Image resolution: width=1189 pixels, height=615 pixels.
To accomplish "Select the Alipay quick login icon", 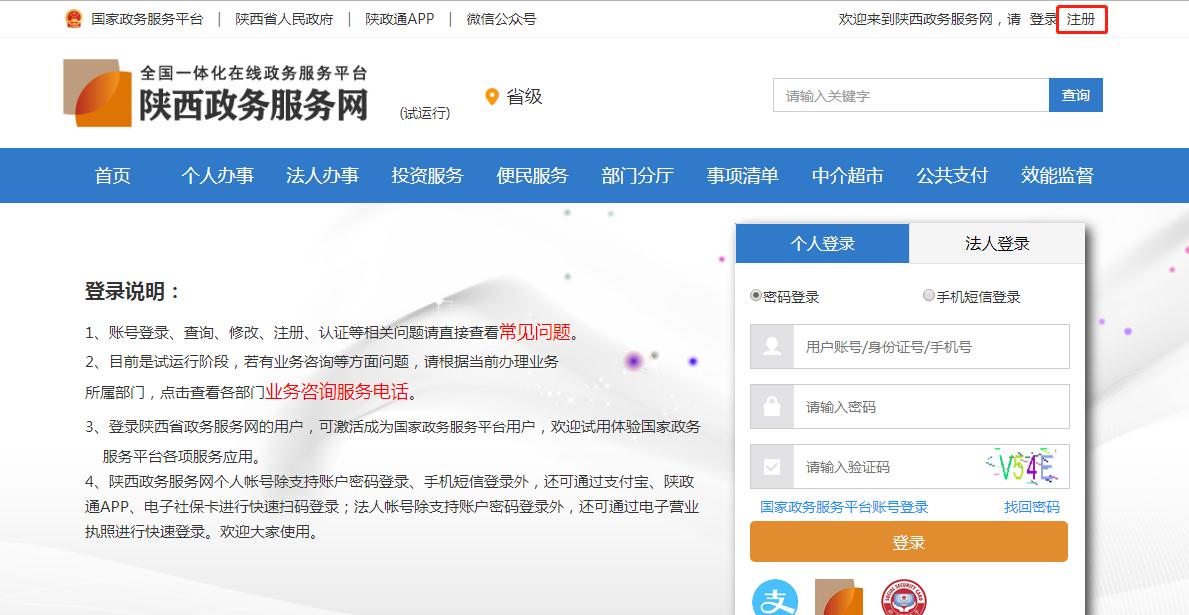I will coord(776,601).
